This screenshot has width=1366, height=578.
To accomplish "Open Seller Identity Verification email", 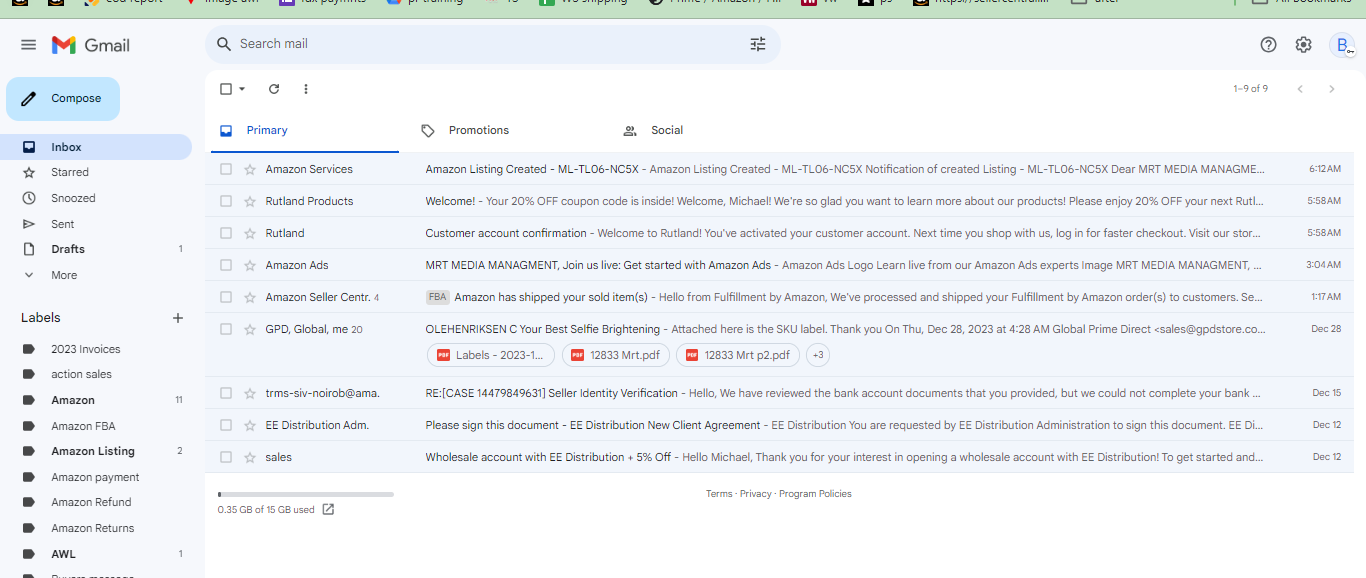I will tap(779, 393).
